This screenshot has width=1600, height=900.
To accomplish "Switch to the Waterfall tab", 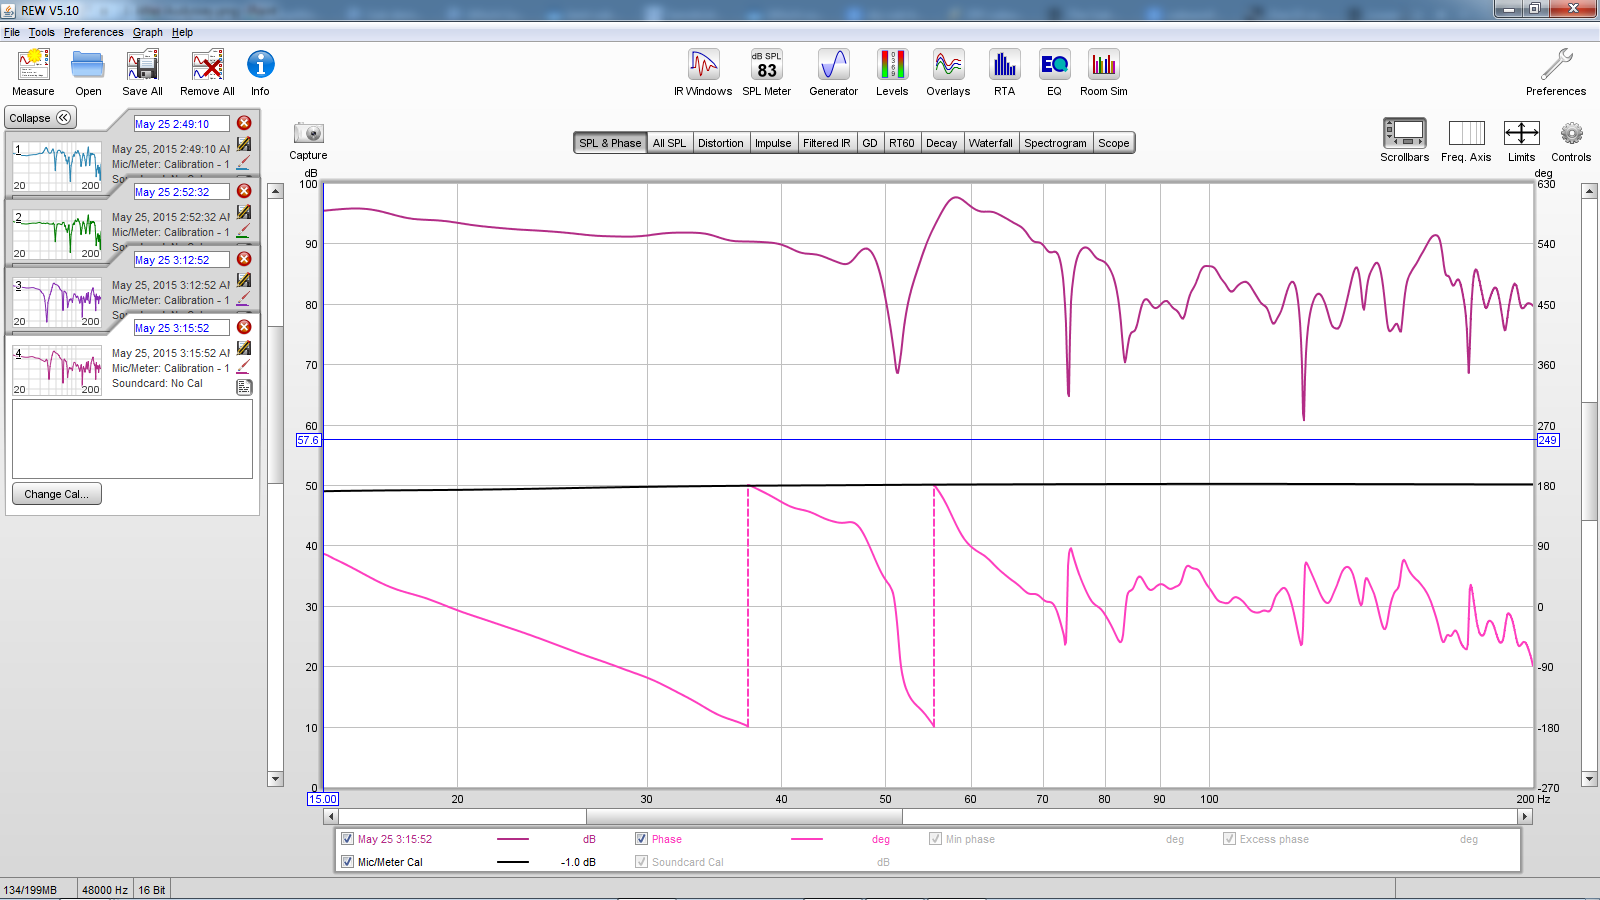I will [991, 143].
